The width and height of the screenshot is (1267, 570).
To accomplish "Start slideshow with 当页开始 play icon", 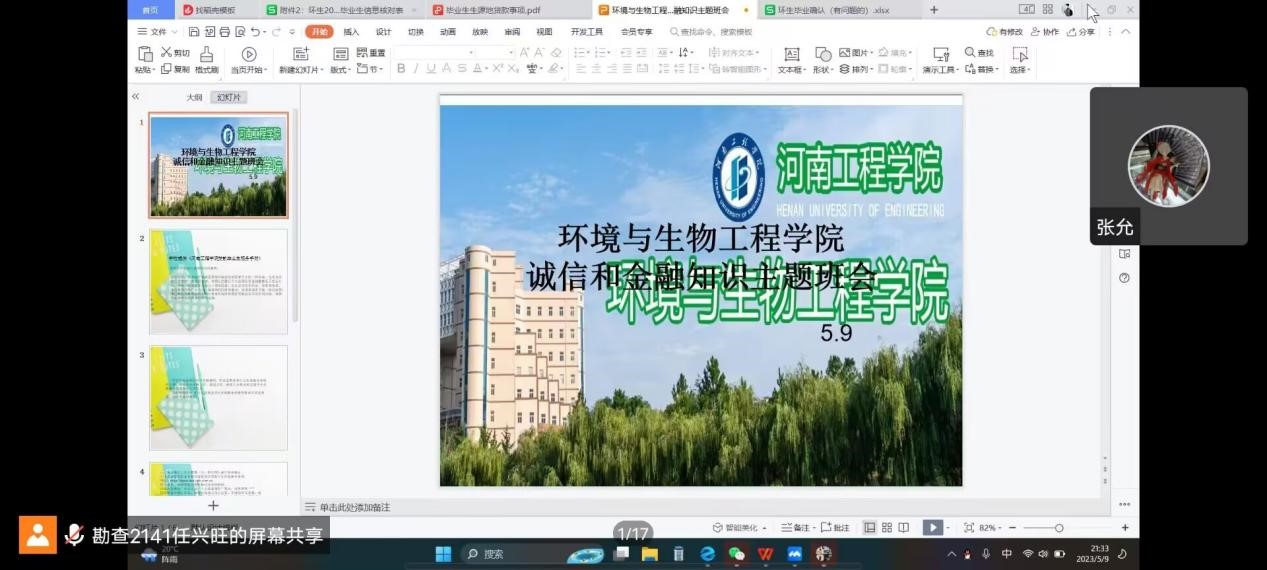I will pos(249,54).
